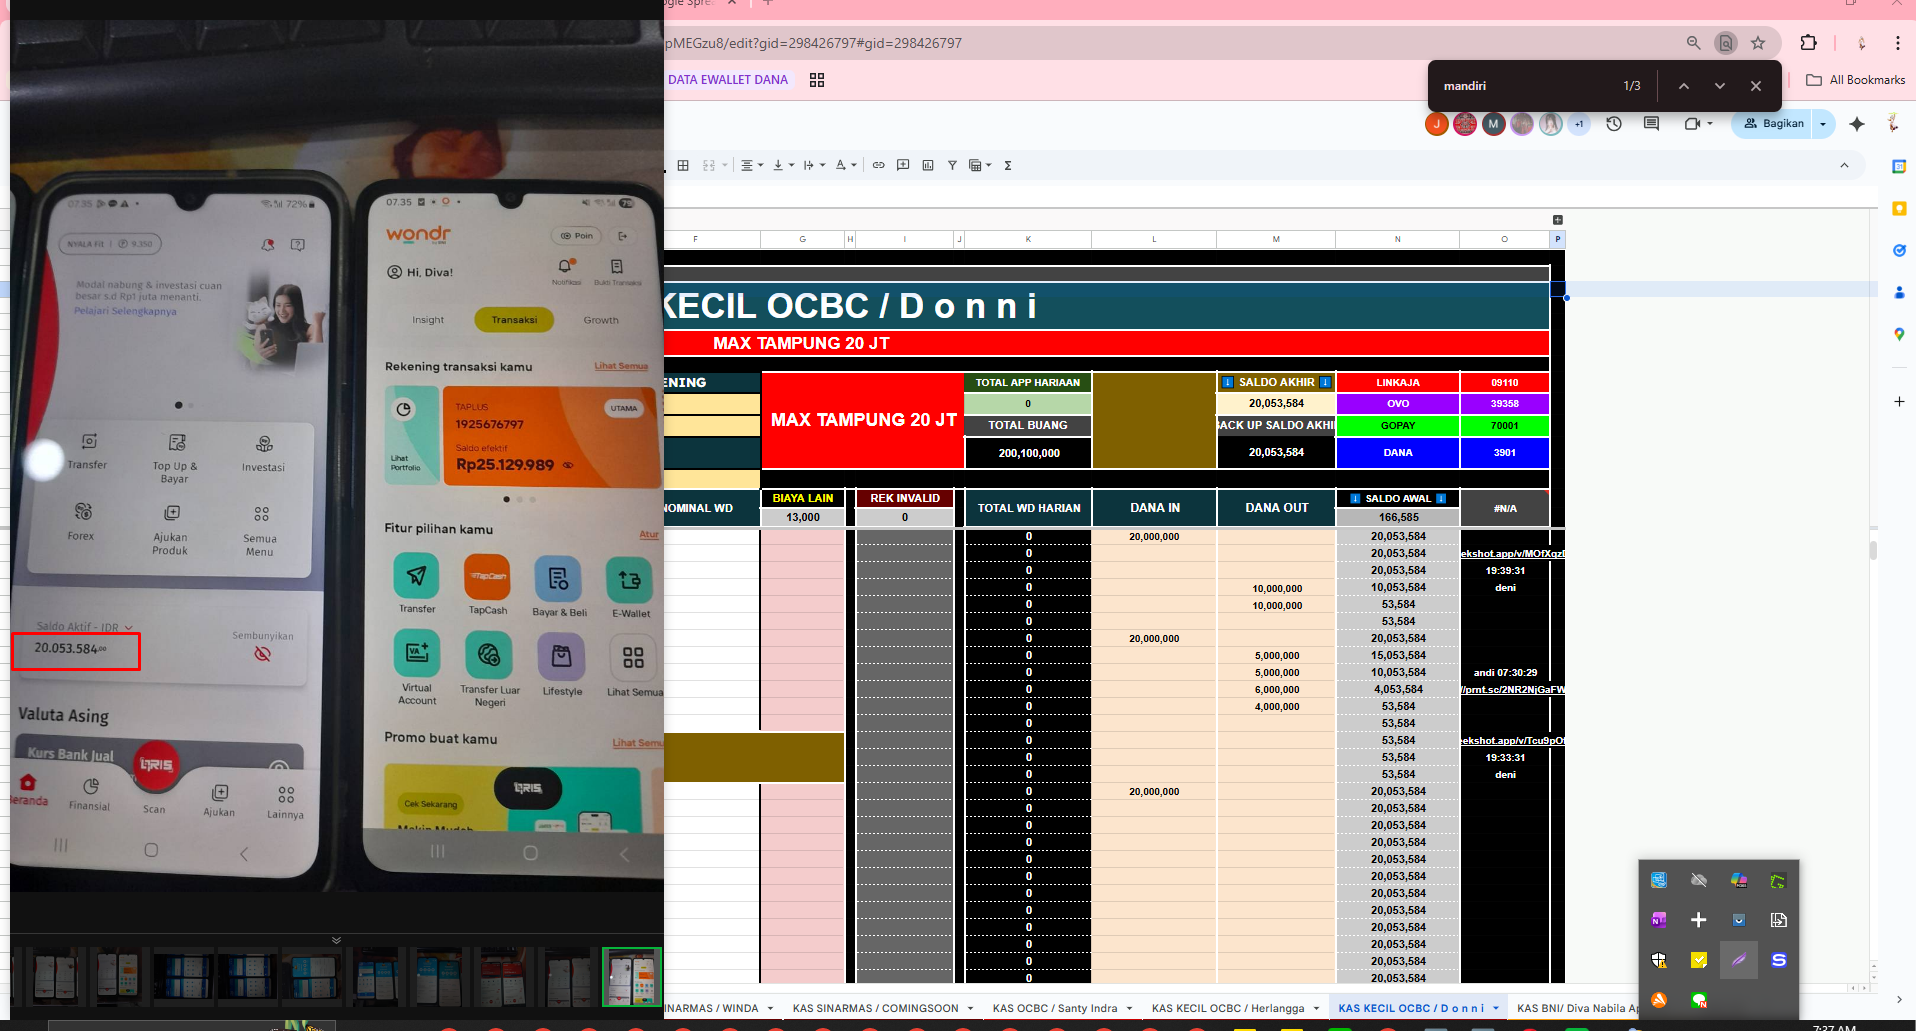Open OneDrive cloud tray icon
Screen dimensions: 1916x1031
(1699, 880)
